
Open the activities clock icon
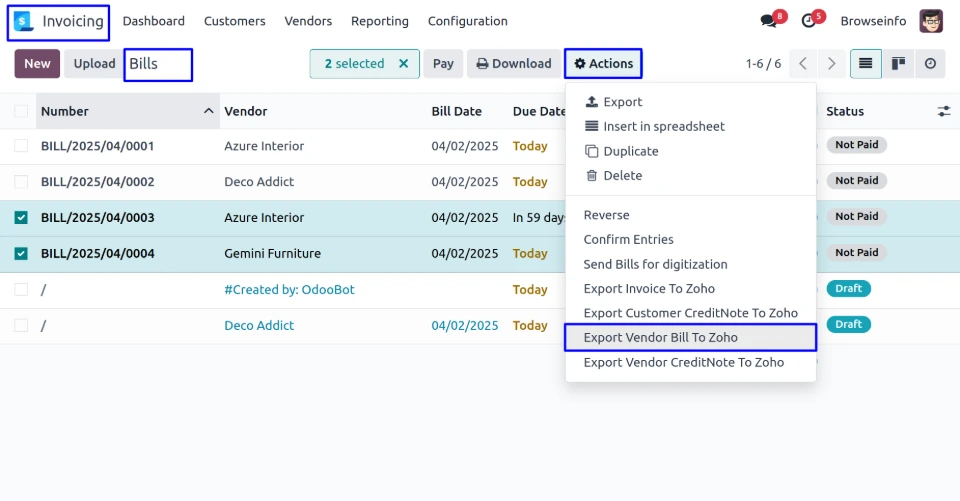pos(809,21)
